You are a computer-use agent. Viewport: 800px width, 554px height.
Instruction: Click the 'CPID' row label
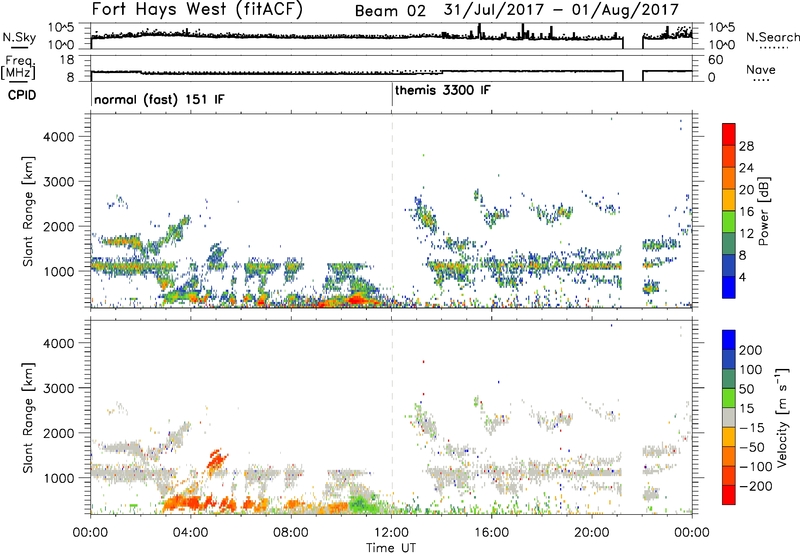tap(22, 95)
